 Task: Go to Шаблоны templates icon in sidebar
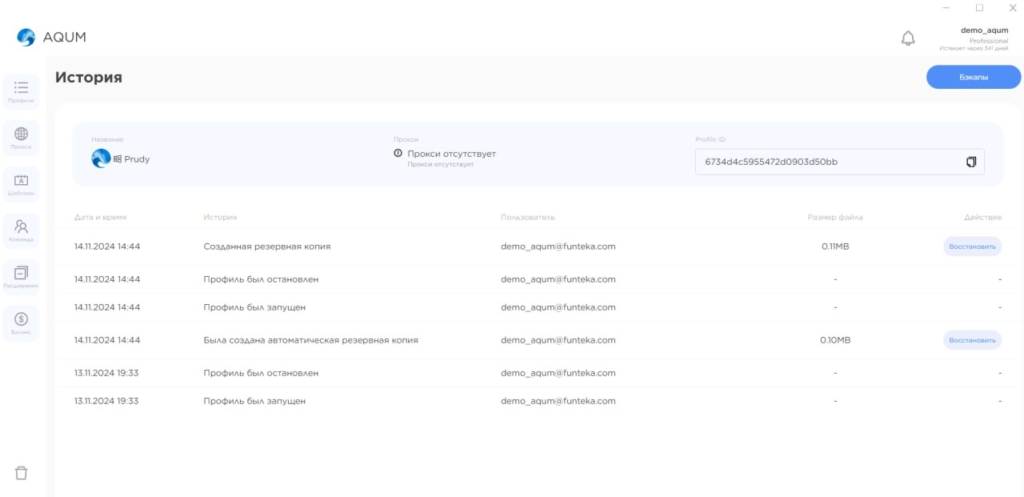click(x=21, y=181)
